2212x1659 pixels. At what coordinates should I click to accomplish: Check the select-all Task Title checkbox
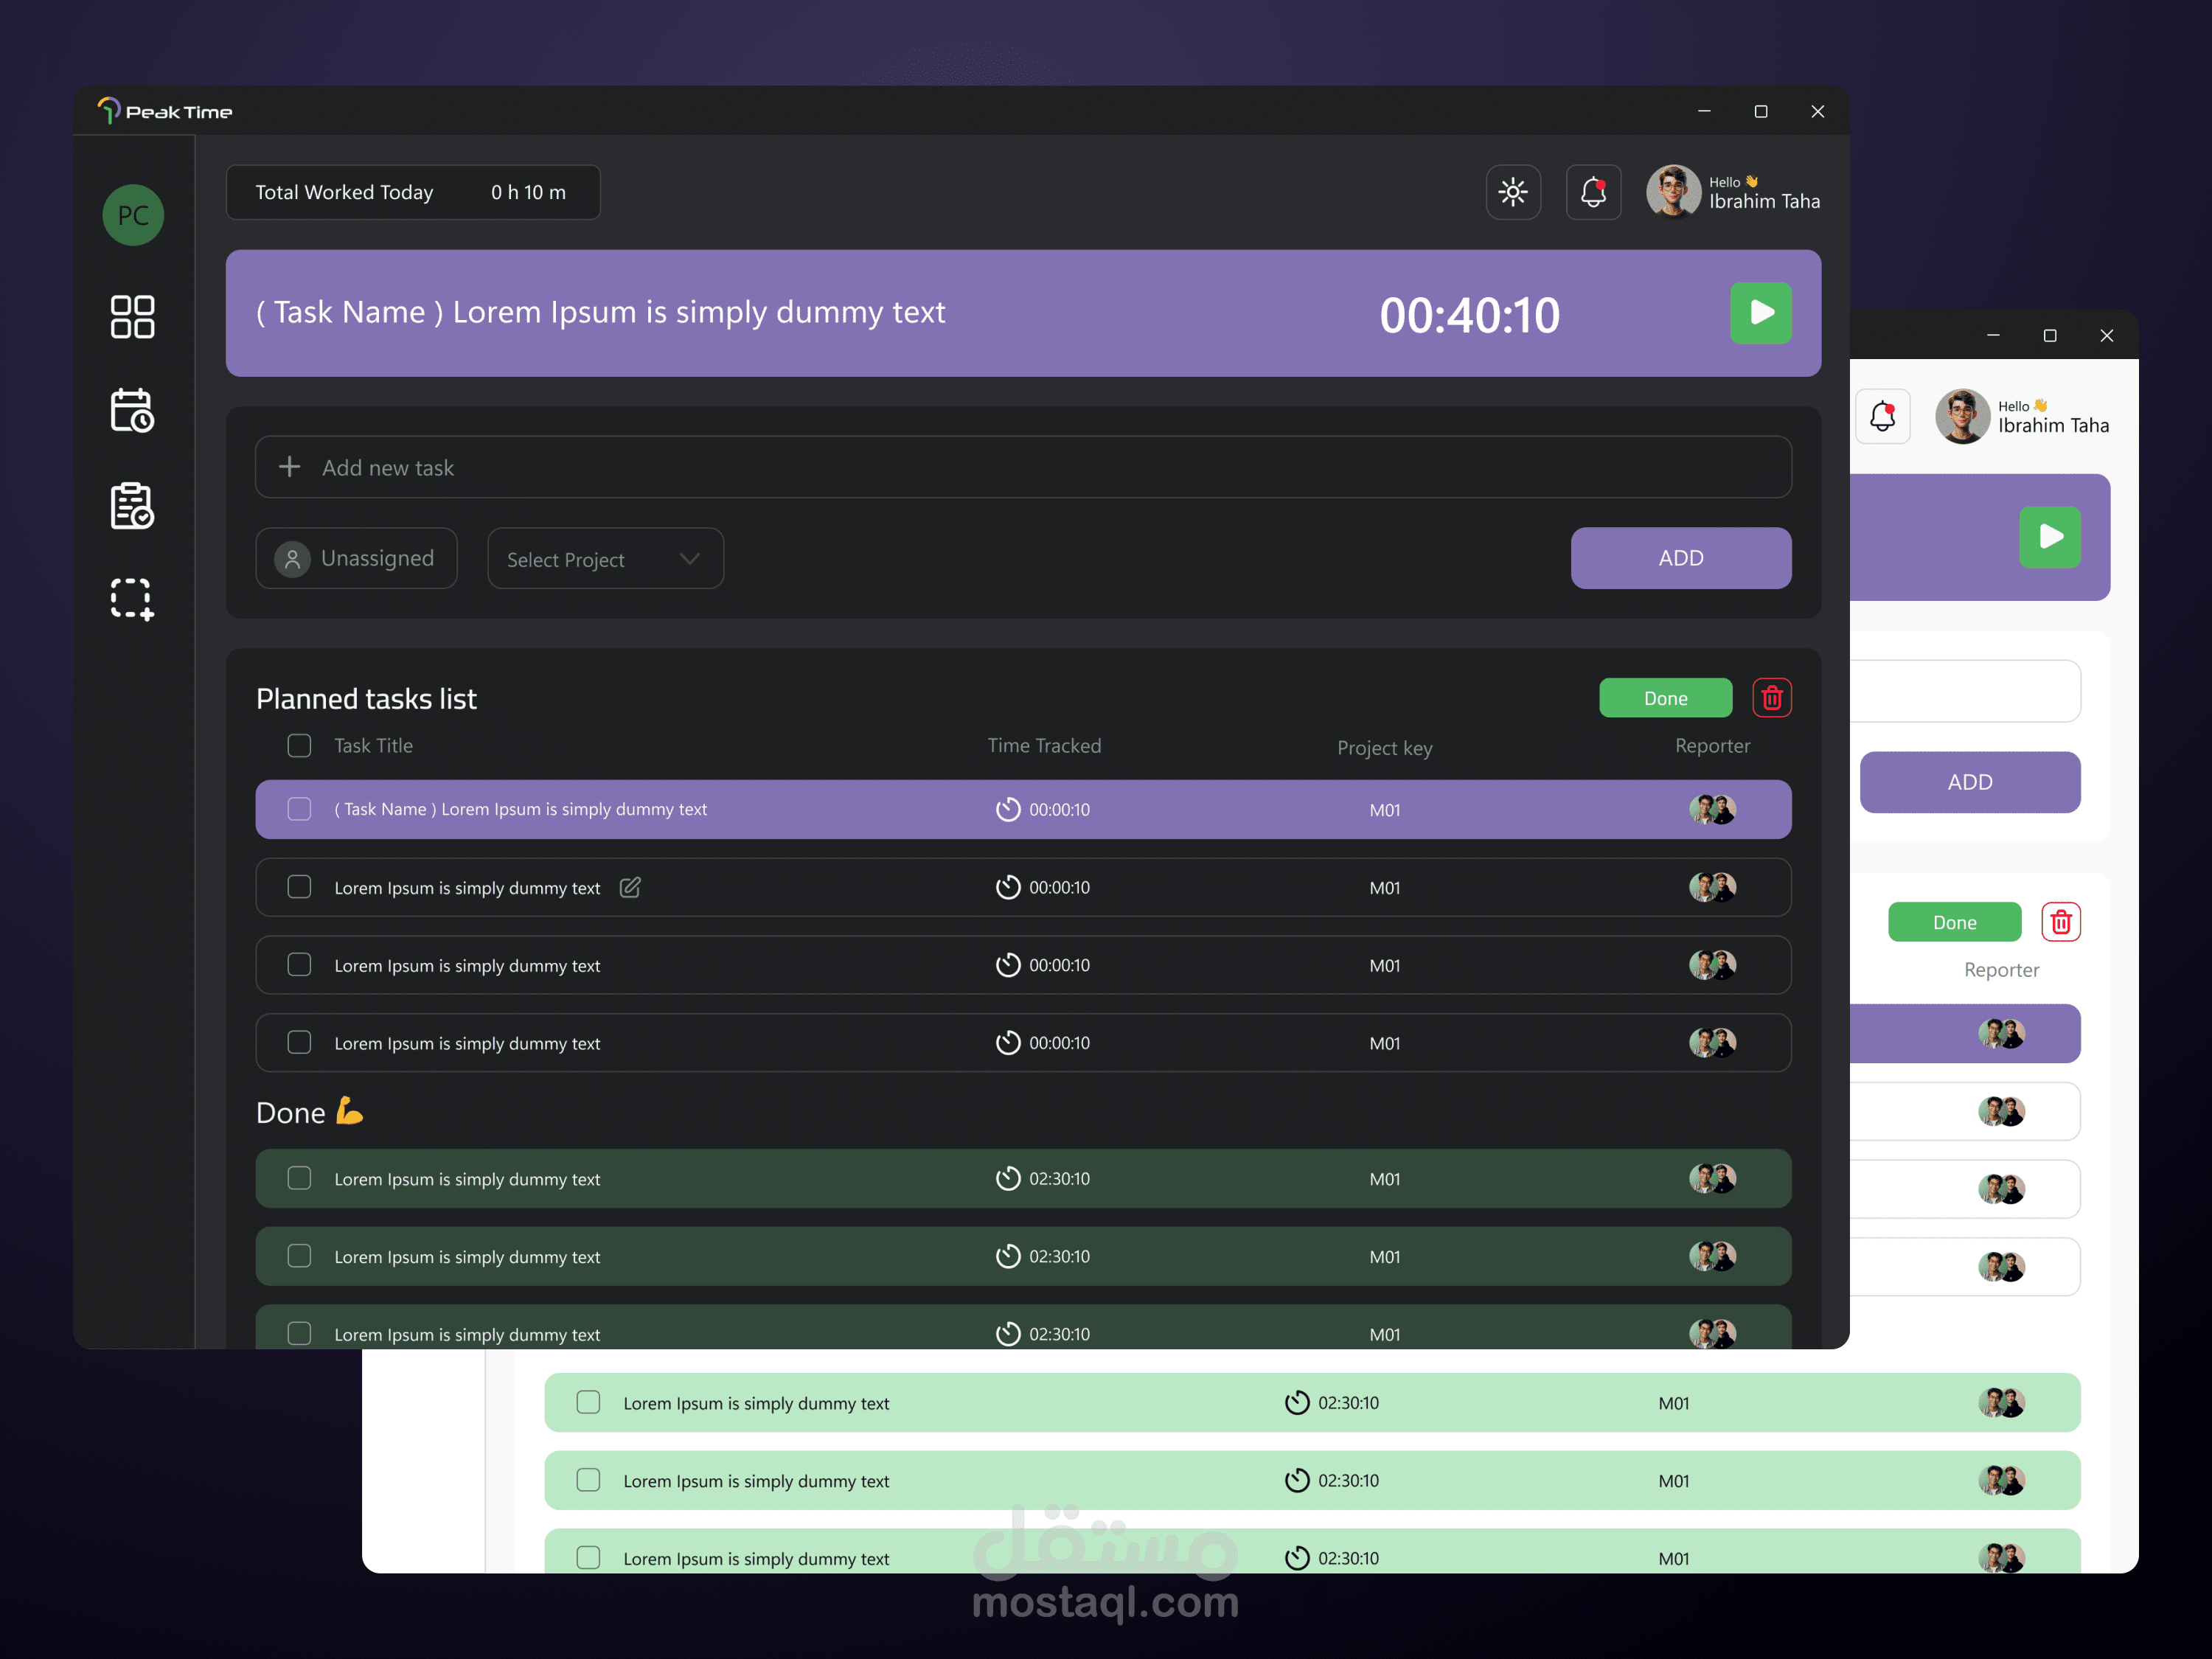pos(299,745)
